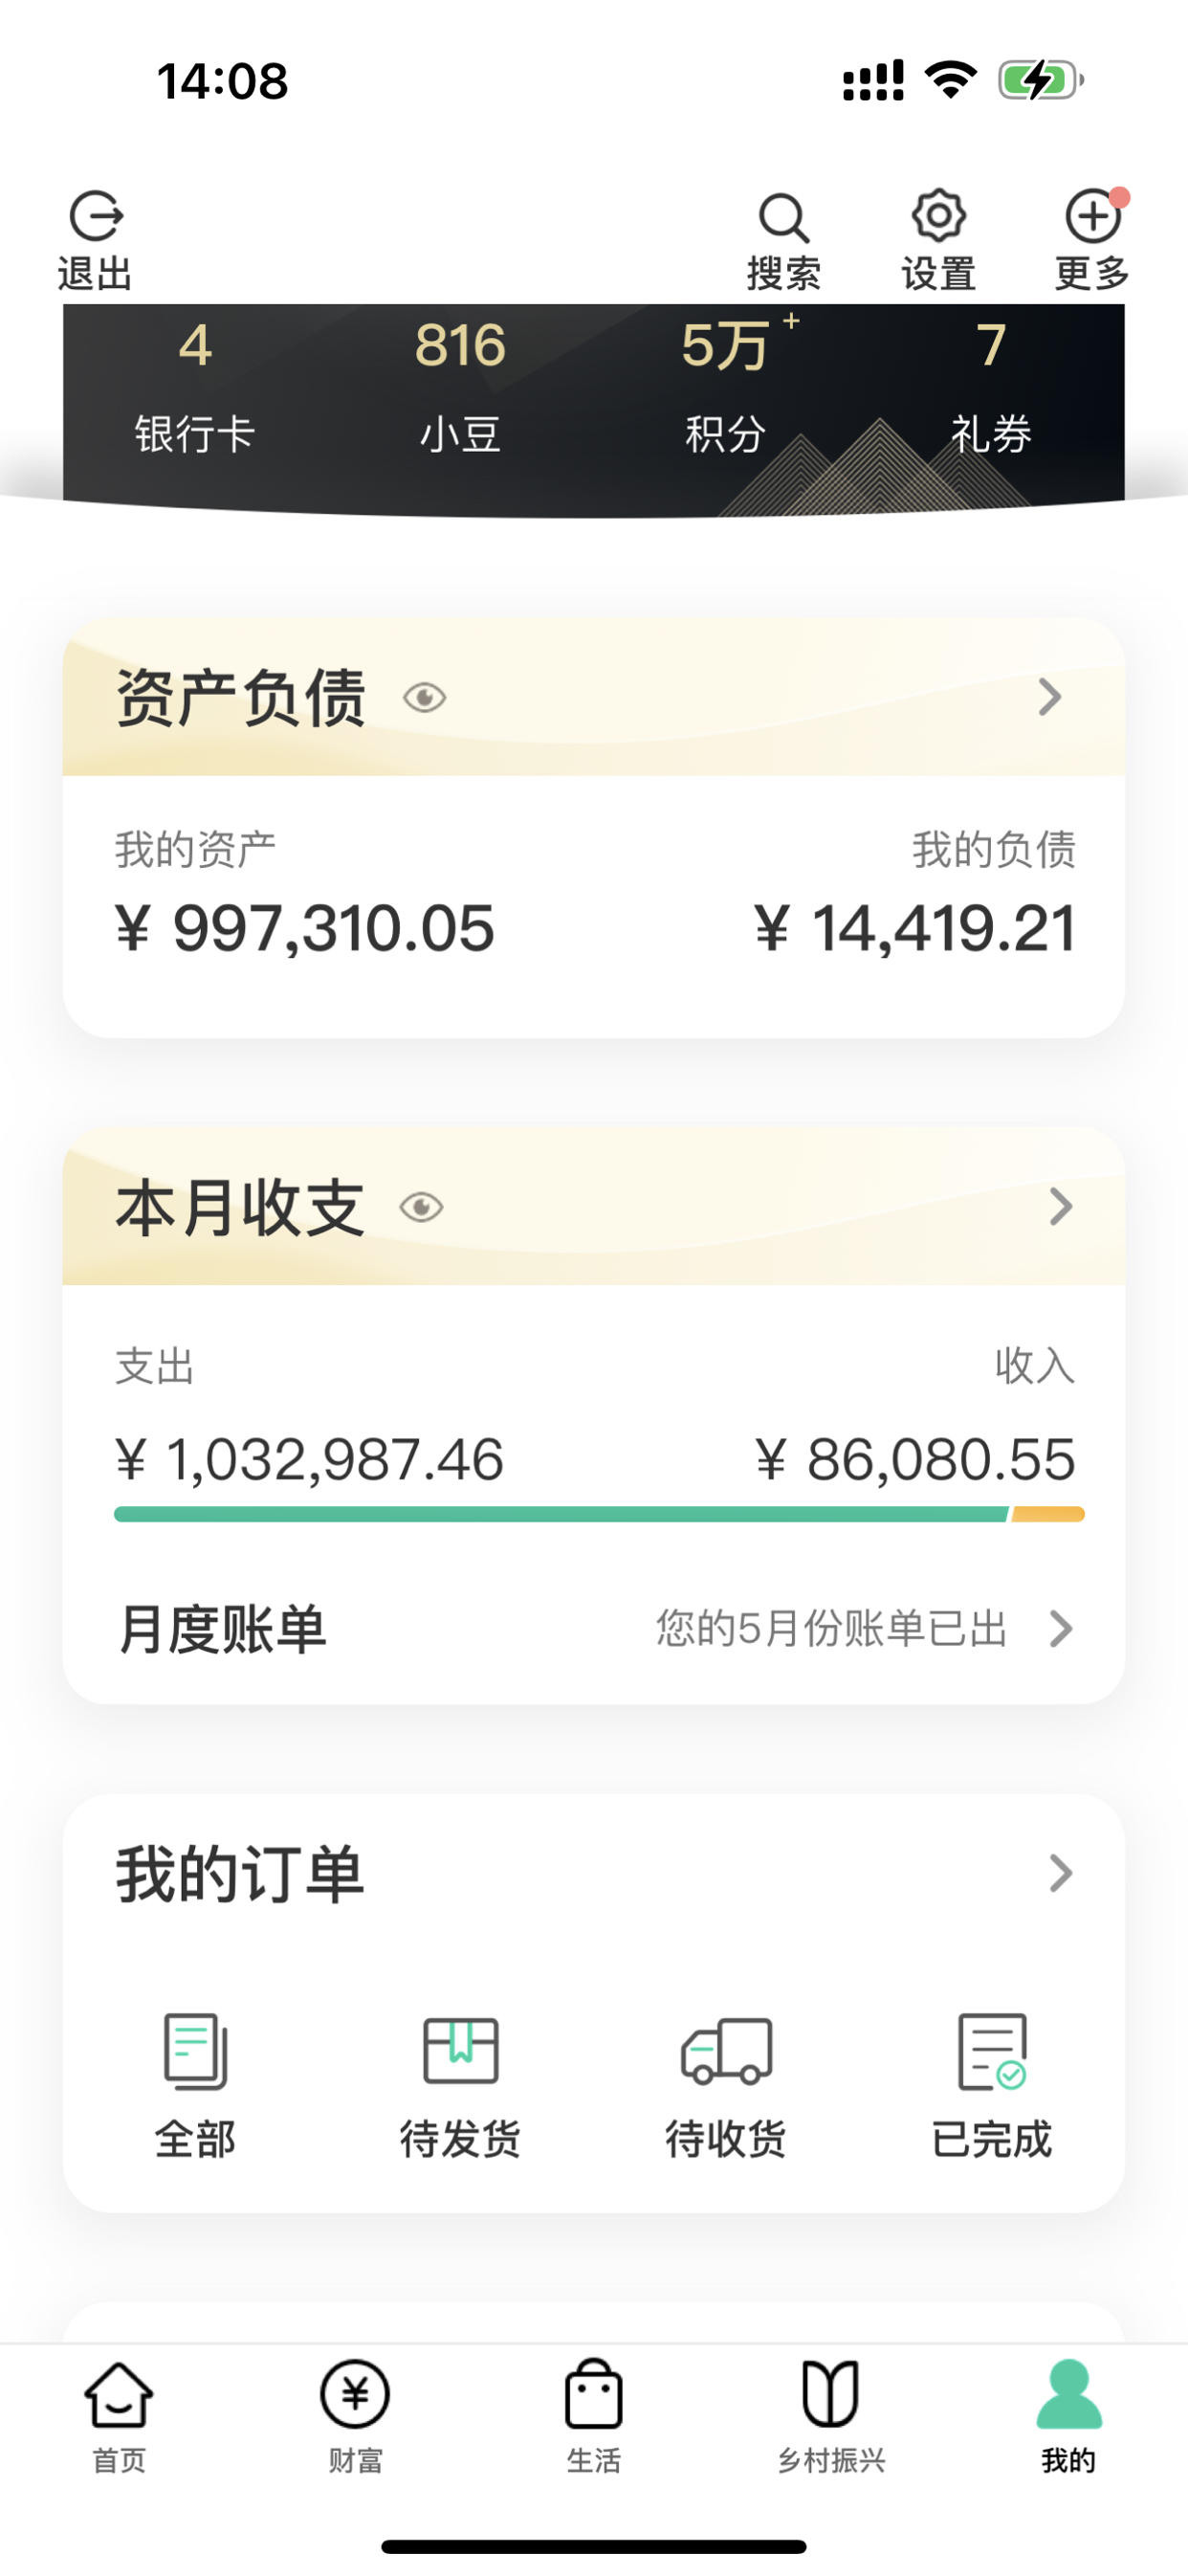View 待收货 orders truck icon
The width and height of the screenshot is (1188, 2576).
[726, 2051]
